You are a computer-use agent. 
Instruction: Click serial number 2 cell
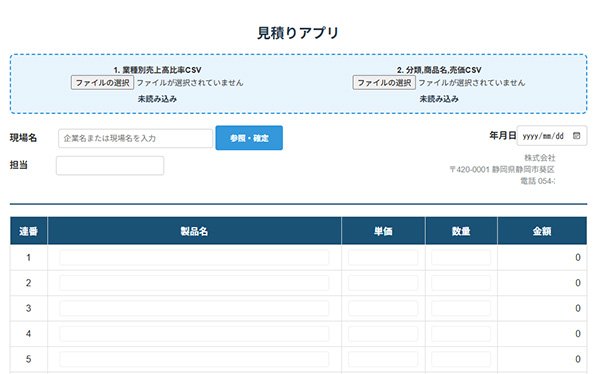[x=29, y=283]
